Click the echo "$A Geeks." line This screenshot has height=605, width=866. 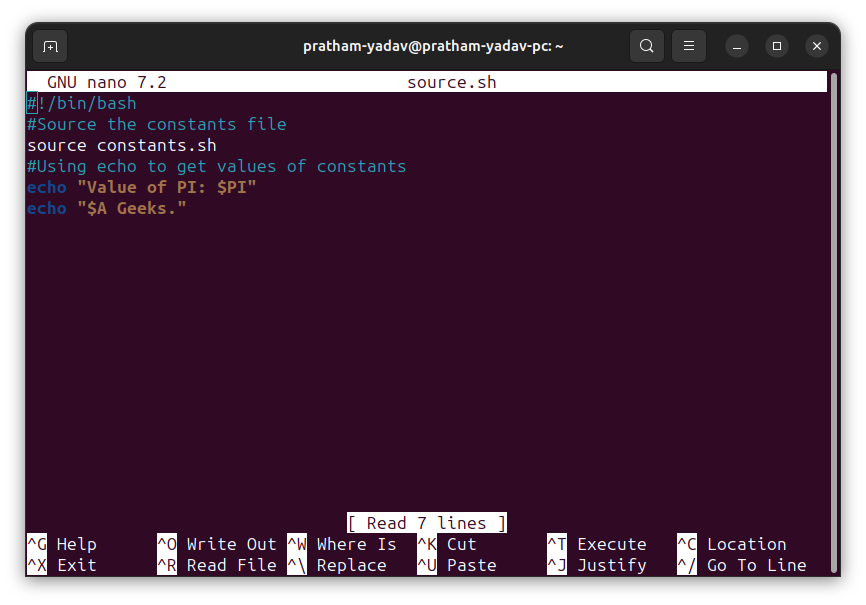click(x=107, y=208)
